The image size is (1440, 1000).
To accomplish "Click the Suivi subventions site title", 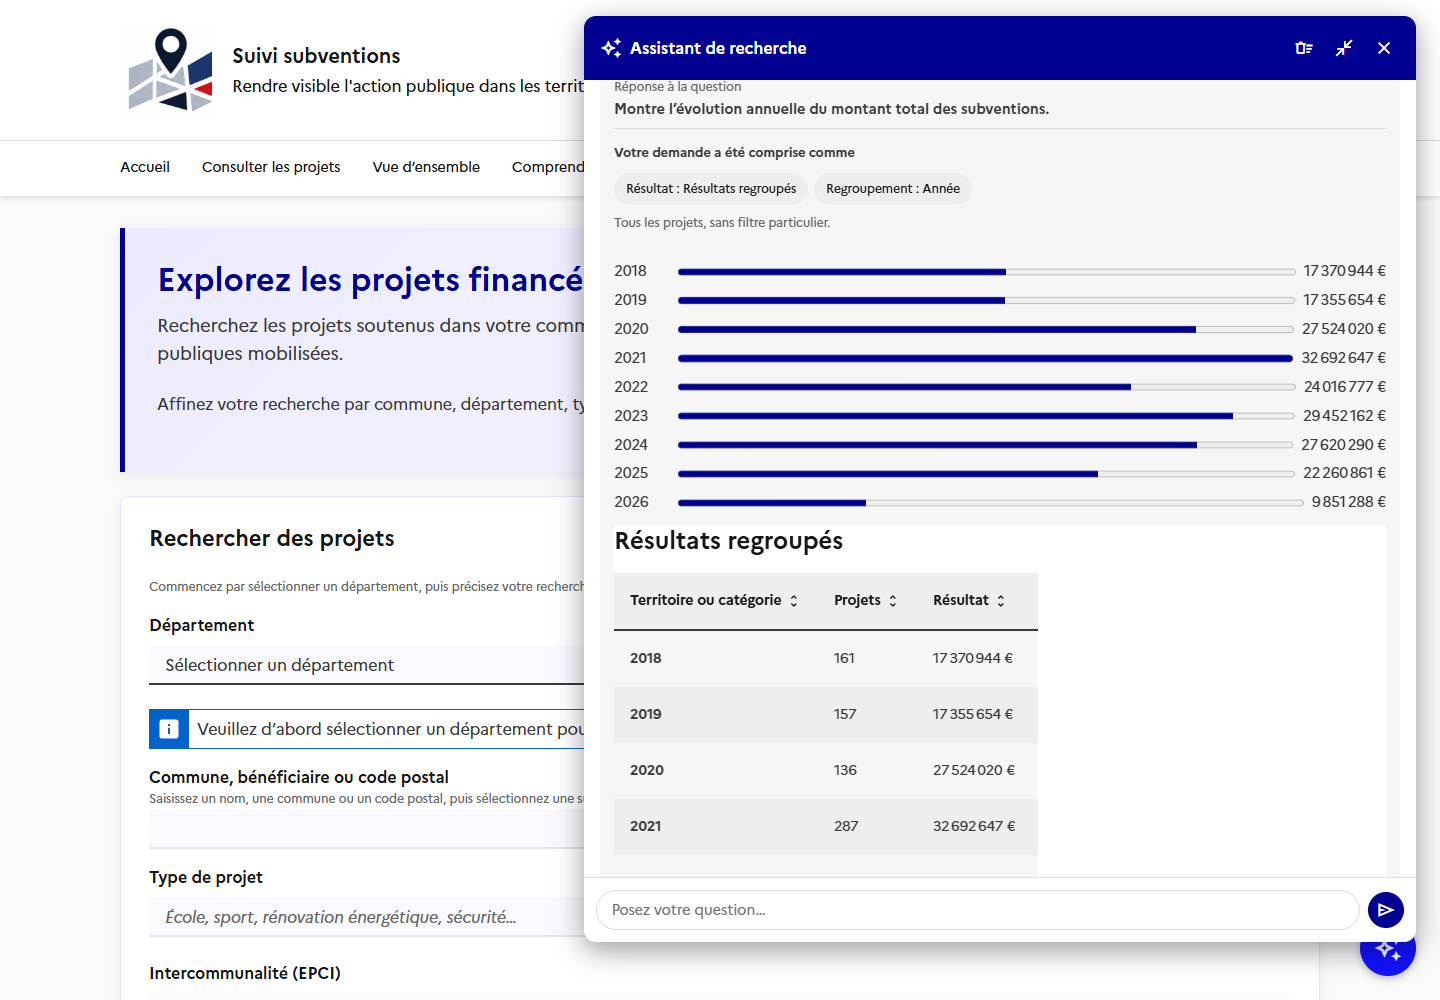I will [x=316, y=56].
